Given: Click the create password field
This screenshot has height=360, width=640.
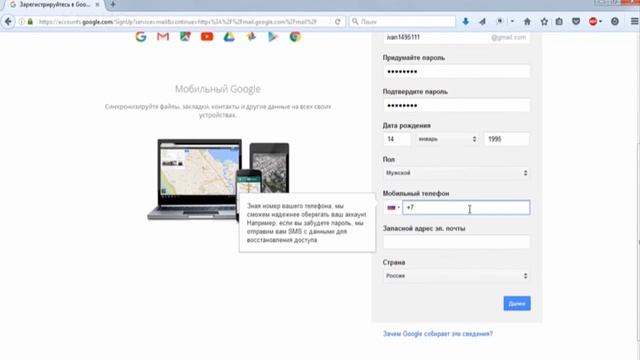Looking at the screenshot, I should [x=456, y=71].
